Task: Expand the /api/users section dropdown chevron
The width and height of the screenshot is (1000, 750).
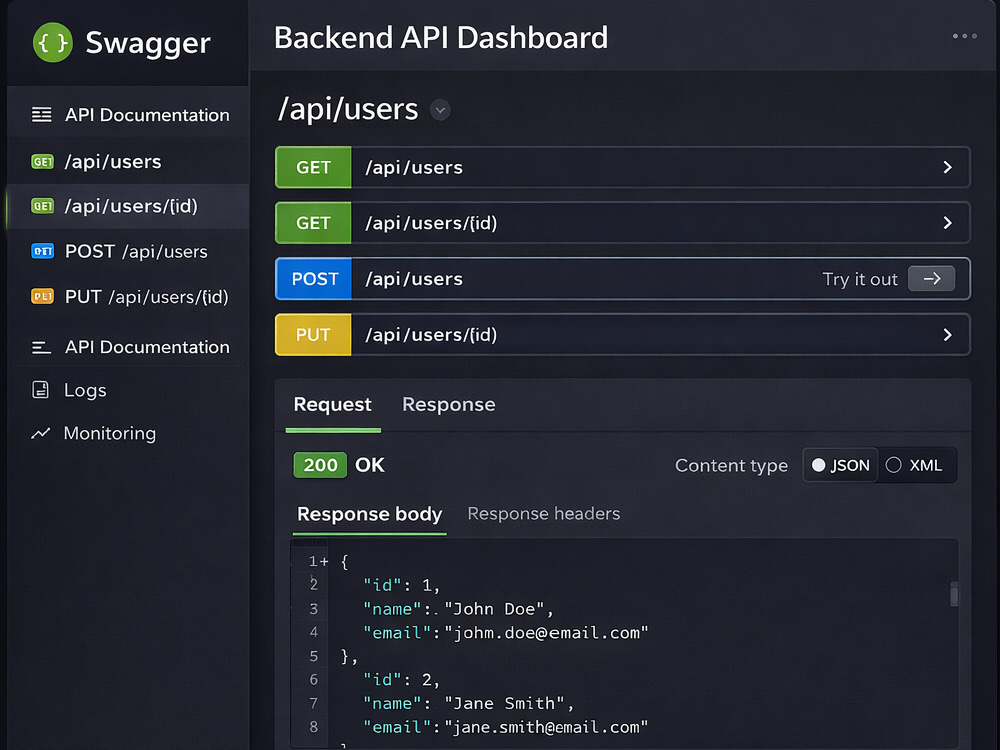Action: click(x=440, y=110)
